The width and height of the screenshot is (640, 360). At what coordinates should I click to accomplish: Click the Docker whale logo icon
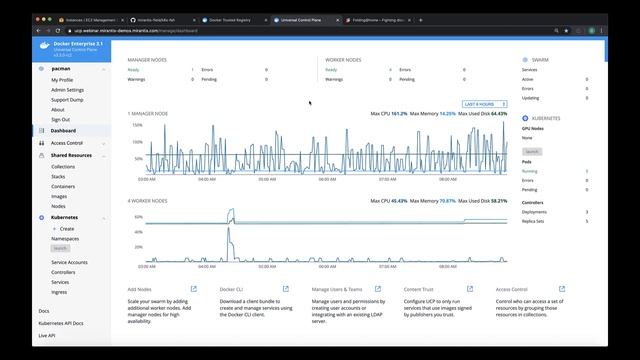click(x=44, y=45)
